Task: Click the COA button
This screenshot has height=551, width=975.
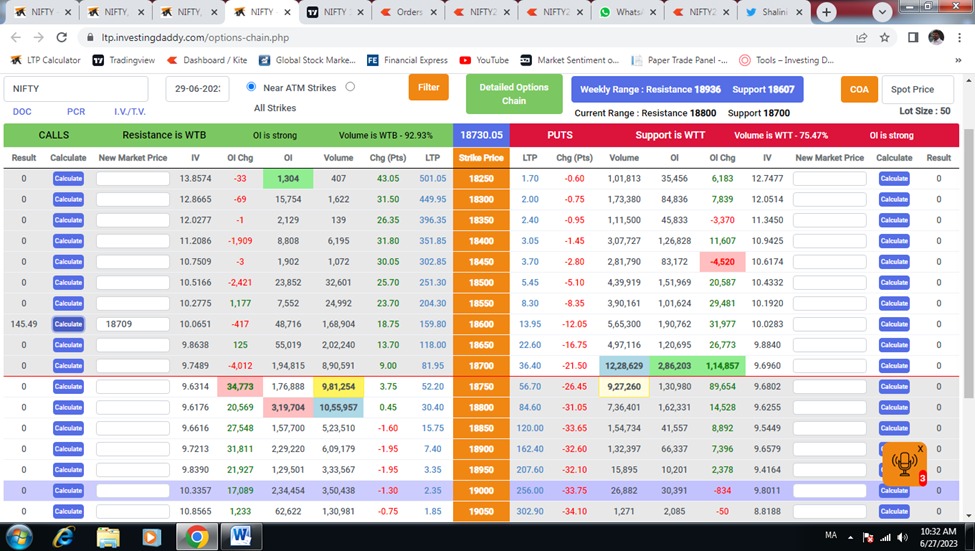Action: point(859,90)
